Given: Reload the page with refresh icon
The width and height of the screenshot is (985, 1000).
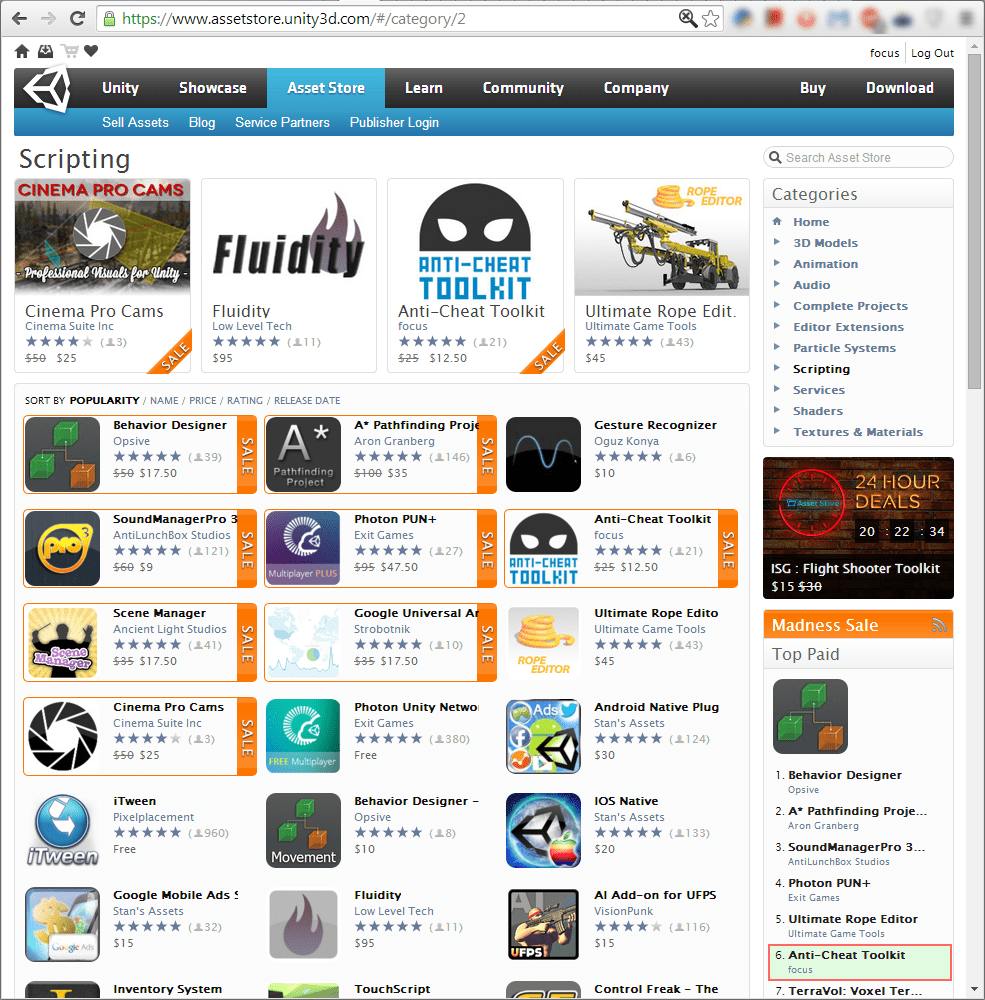Looking at the screenshot, I should pyautogui.click(x=77, y=18).
